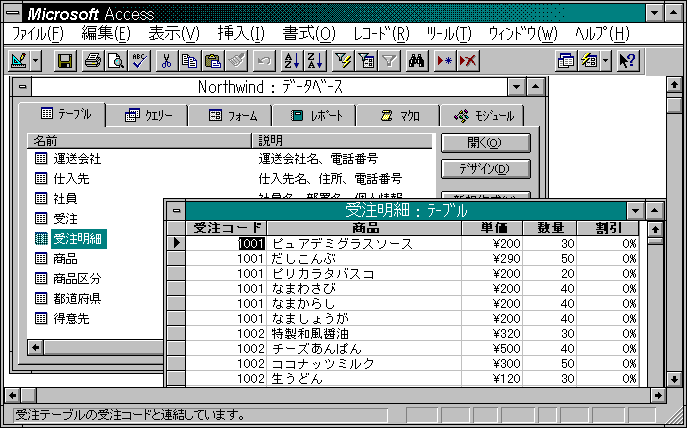This screenshot has height=428, width=687.
Task: Click the 説明 column header
Action: pos(342,141)
